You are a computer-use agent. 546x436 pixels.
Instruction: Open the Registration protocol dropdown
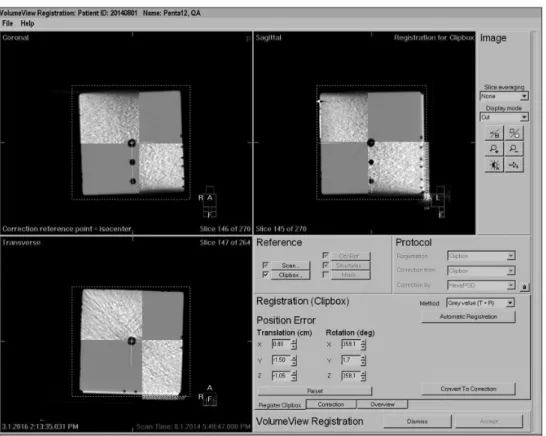[481, 256]
